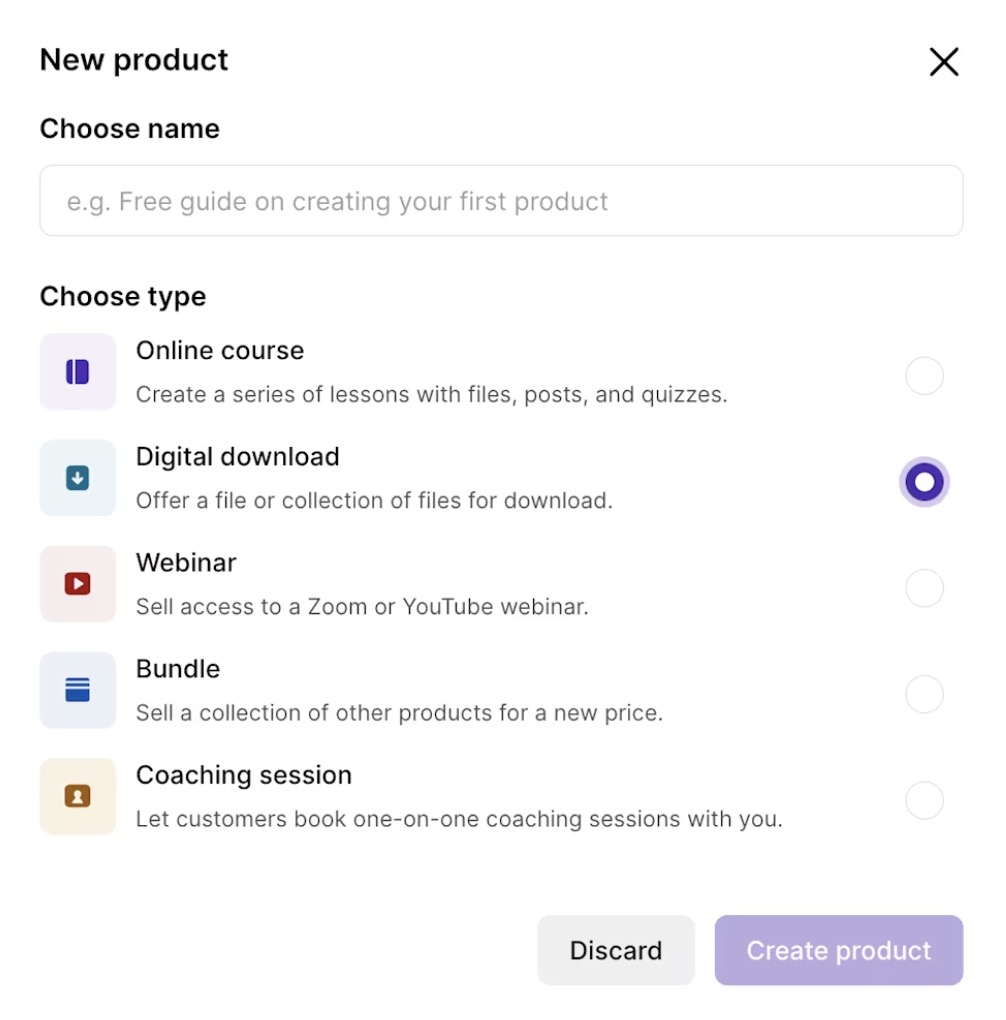Select the Bundle radio button
This screenshot has height=1020, width=1006.
coord(923,694)
